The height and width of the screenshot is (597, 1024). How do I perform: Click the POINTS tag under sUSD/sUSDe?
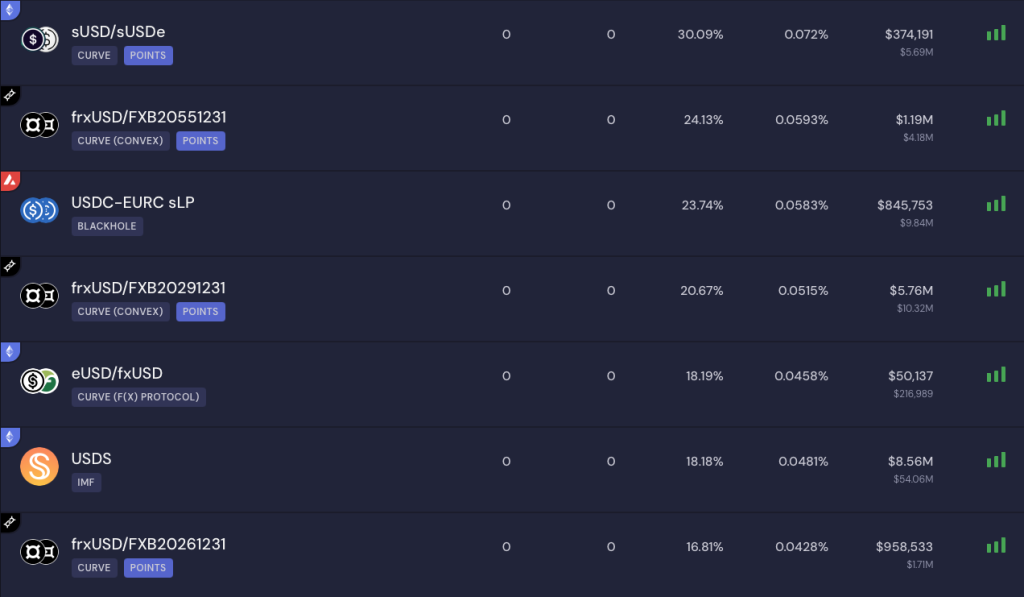[148, 55]
